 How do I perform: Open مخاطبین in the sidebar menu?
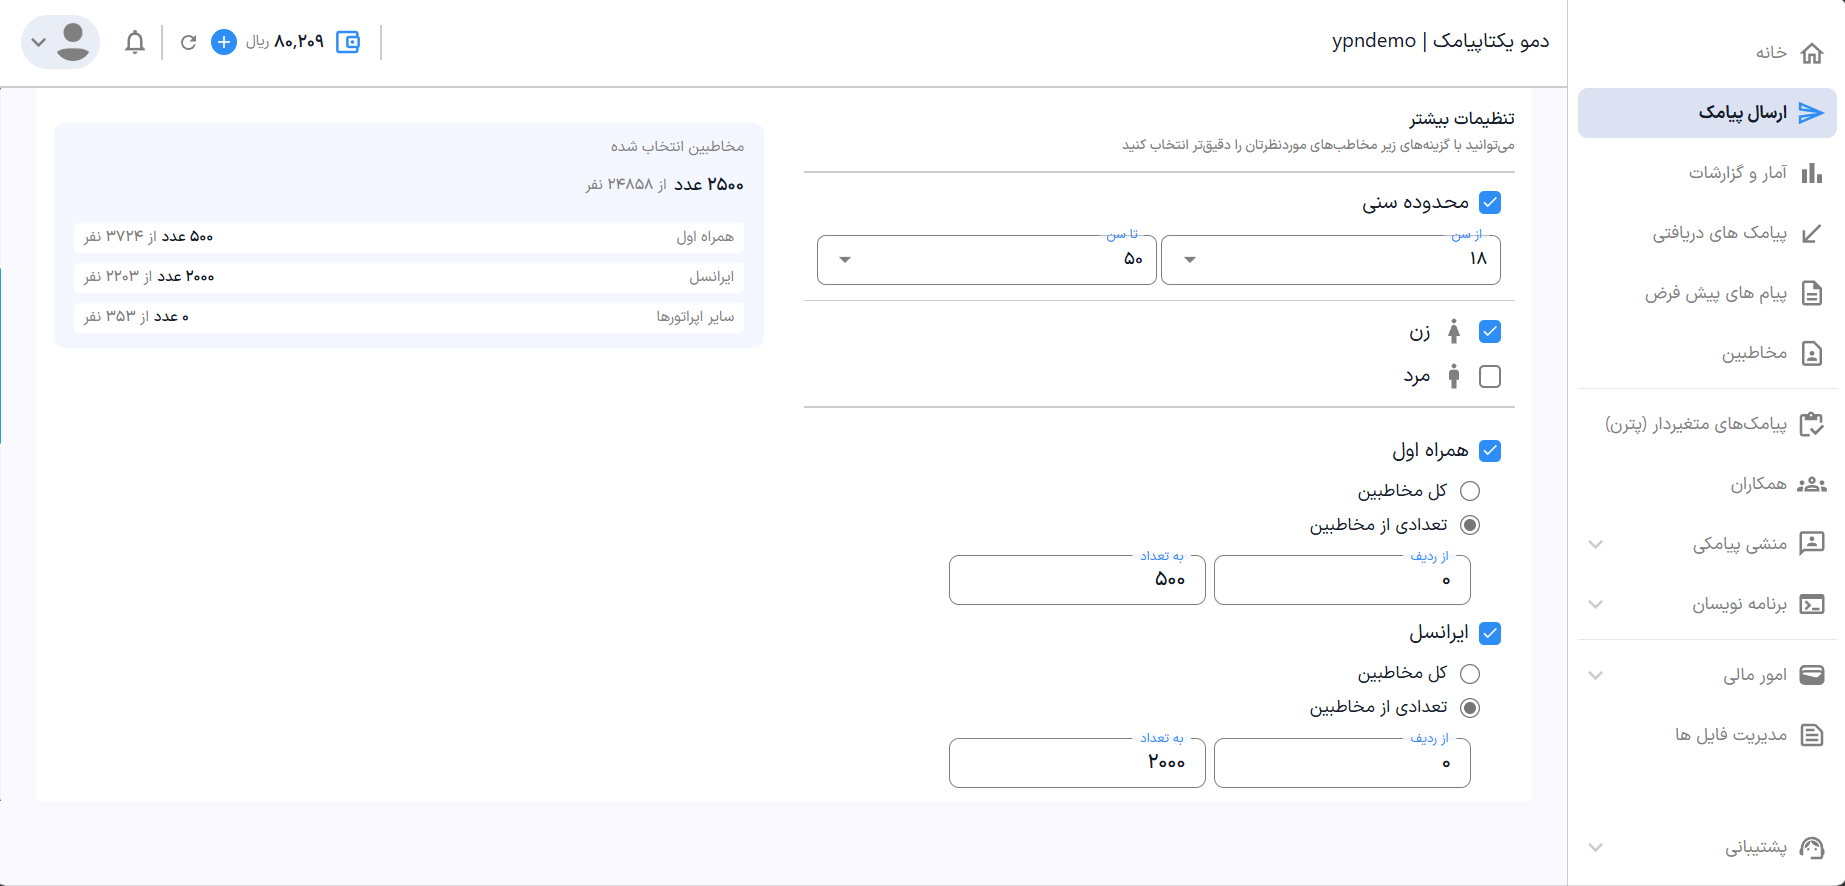click(x=1754, y=353)
